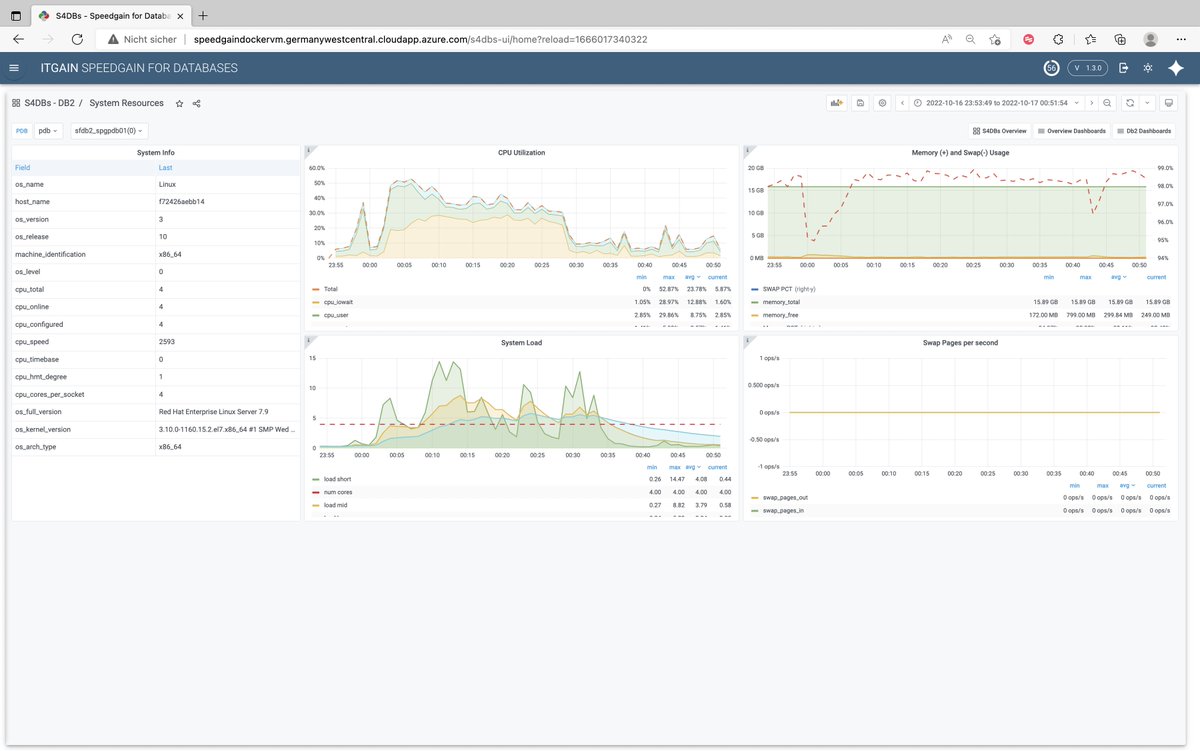The width and height of the screenshot is (1200, 751).
Task: Enable kiosk TV mode
Action: click(x=1169, y=102)
